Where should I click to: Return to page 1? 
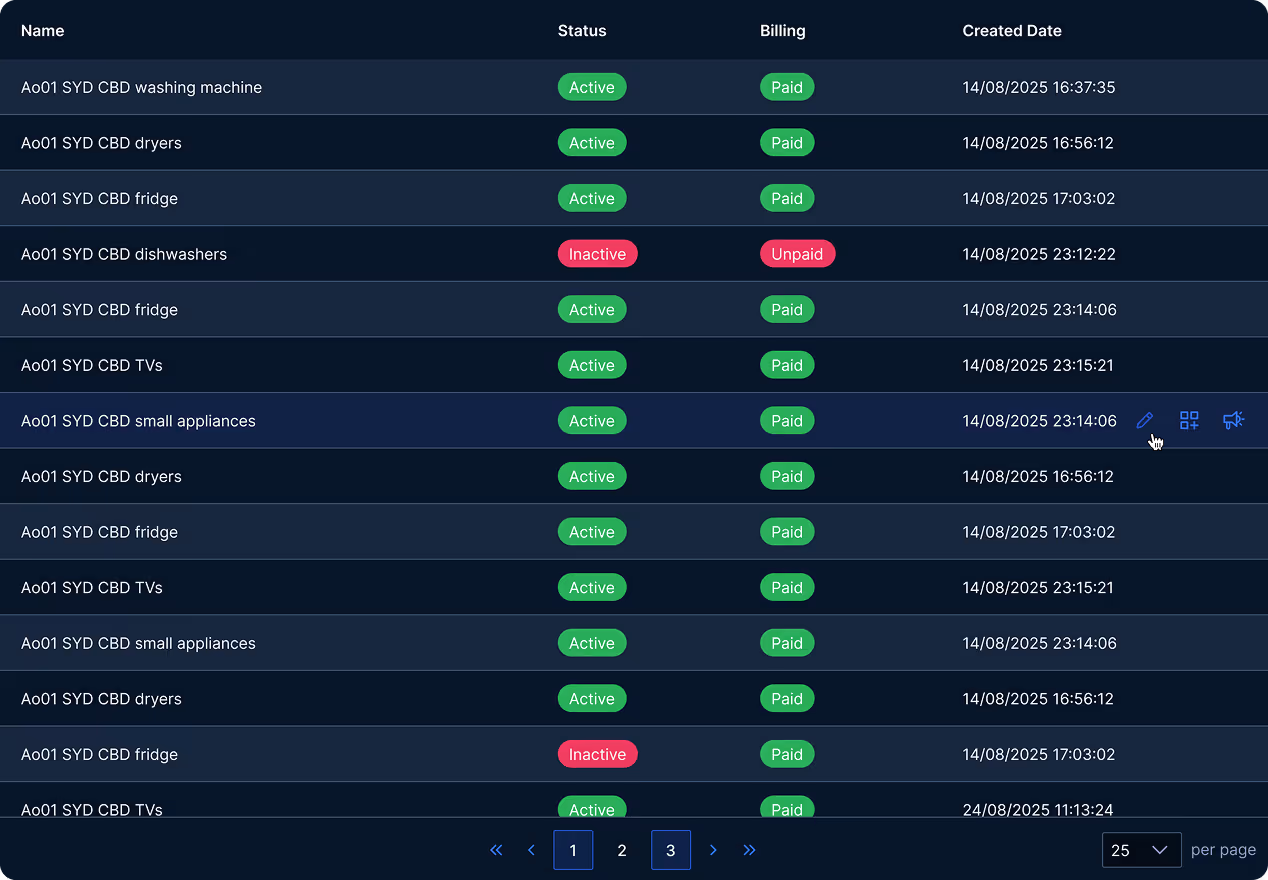click(573, 850)
